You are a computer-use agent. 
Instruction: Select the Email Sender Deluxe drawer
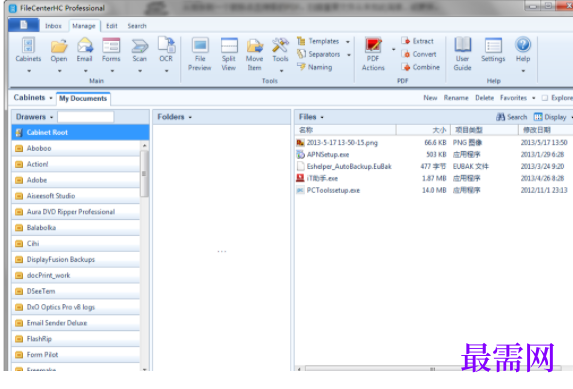click(x=76, y=323)
